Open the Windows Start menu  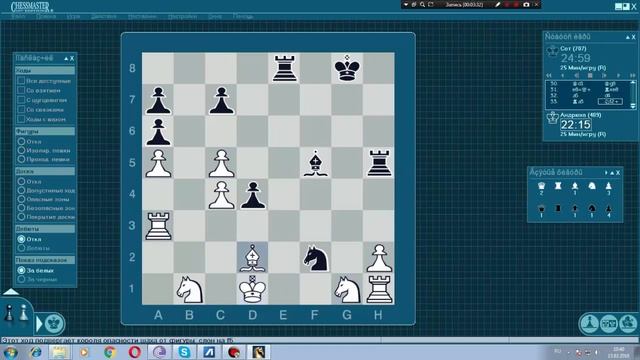tap(10, 352)
